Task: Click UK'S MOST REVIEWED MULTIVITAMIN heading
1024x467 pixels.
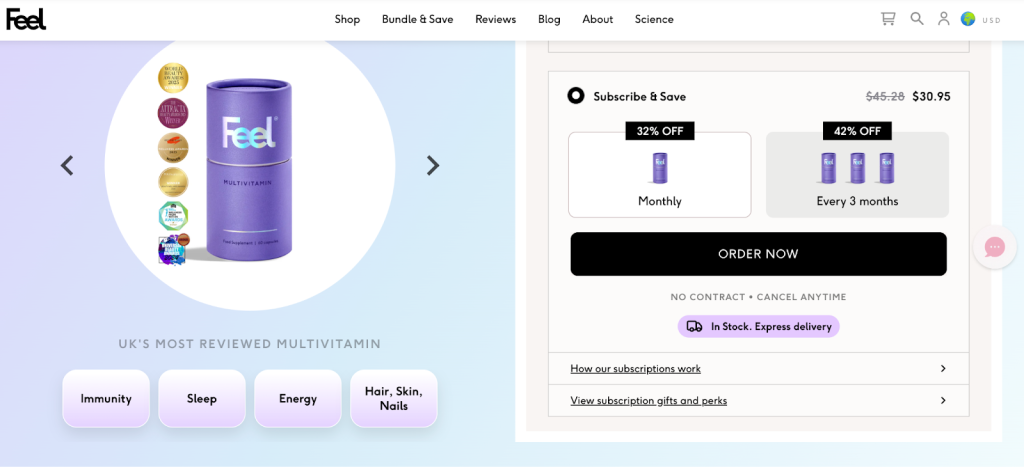Action: pyautogui.click(x=249, y=344)
